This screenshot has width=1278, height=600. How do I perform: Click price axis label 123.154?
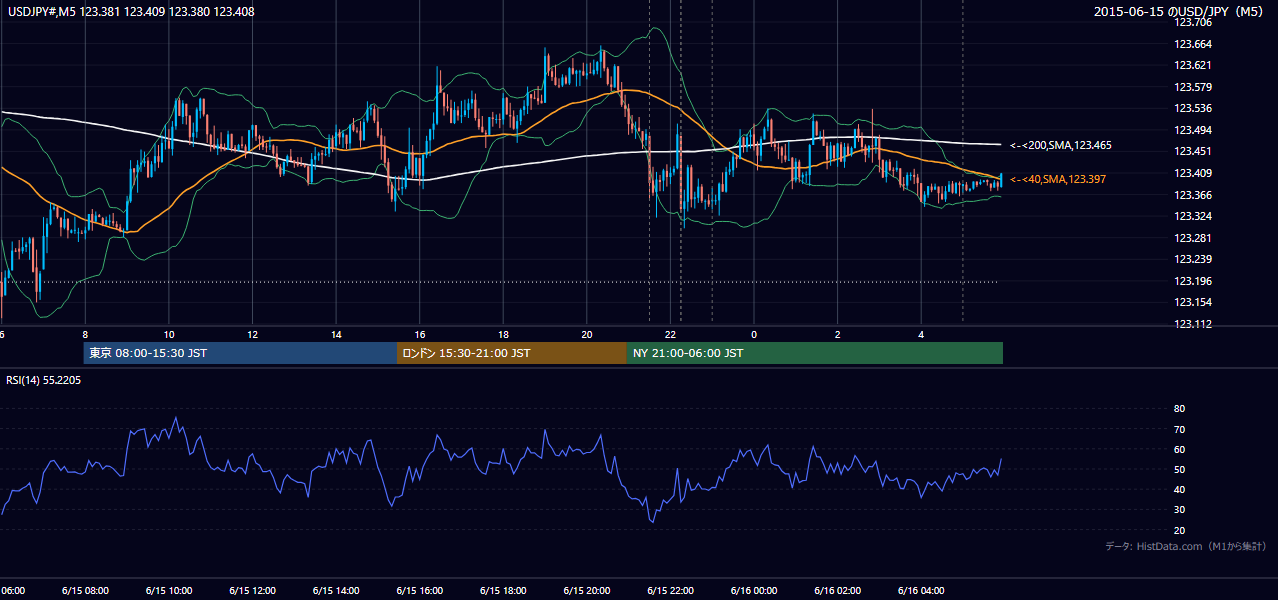[x=1192, y=302]
